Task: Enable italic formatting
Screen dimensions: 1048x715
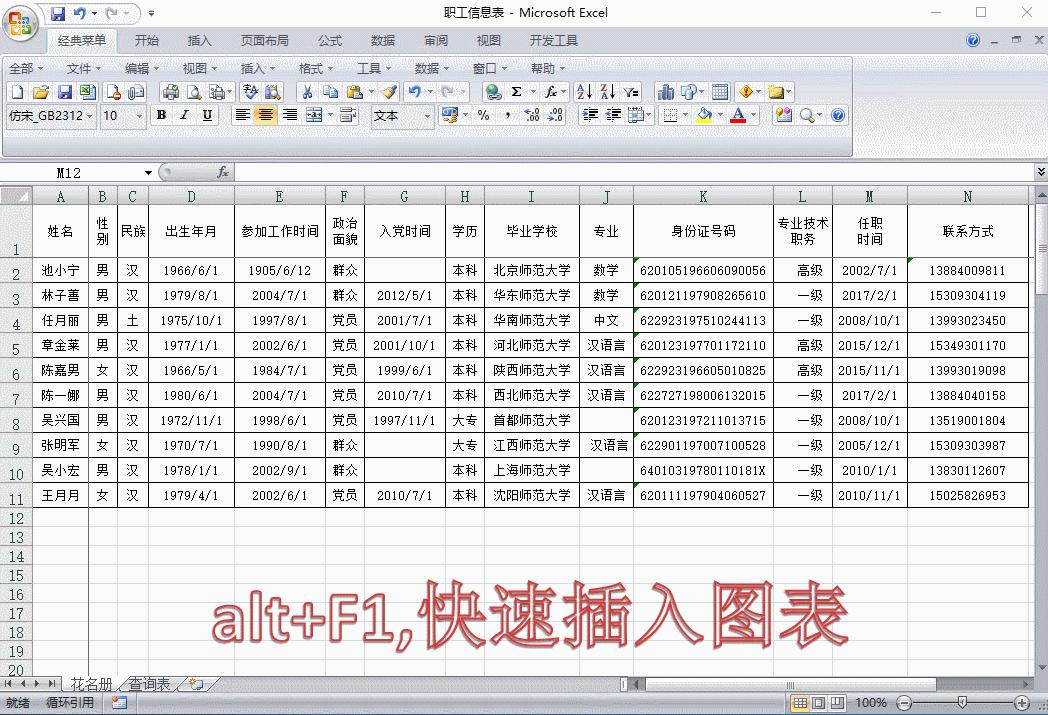Action: click(183, 116)
